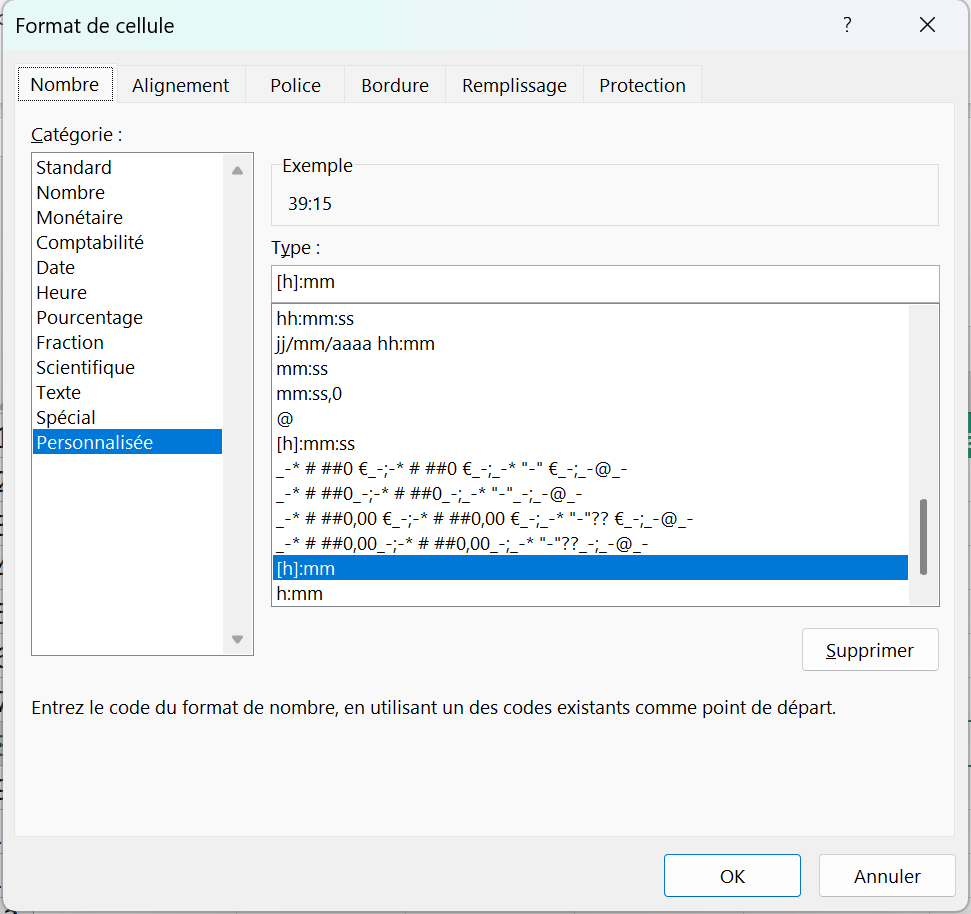971x914 pixels.
Task: Pick the euro format without decimals
Action: coord(590,469)
